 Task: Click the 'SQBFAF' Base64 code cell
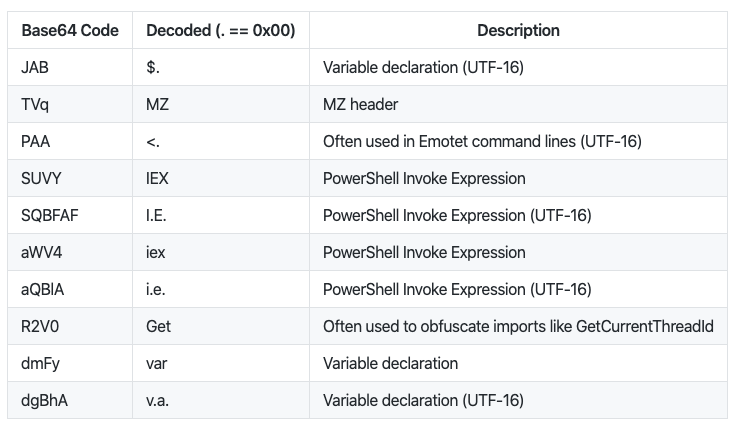click(47, 216)
